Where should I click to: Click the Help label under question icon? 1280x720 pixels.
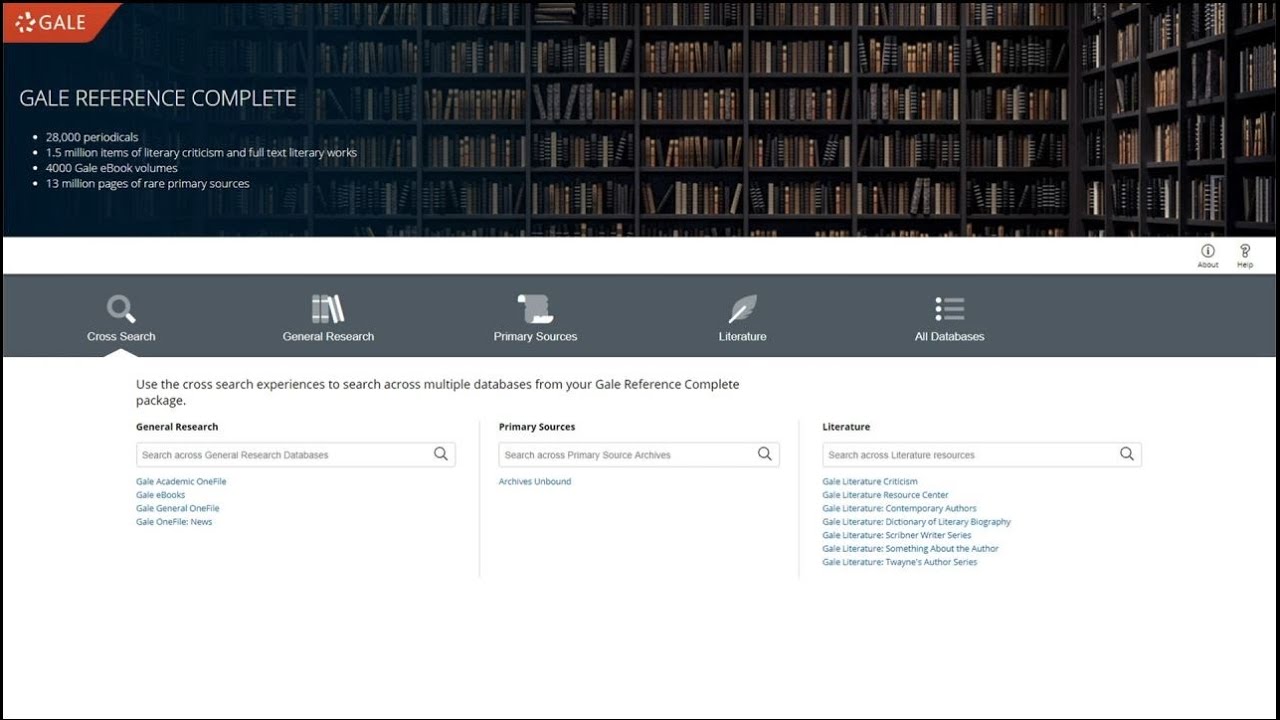point(1245,265)
